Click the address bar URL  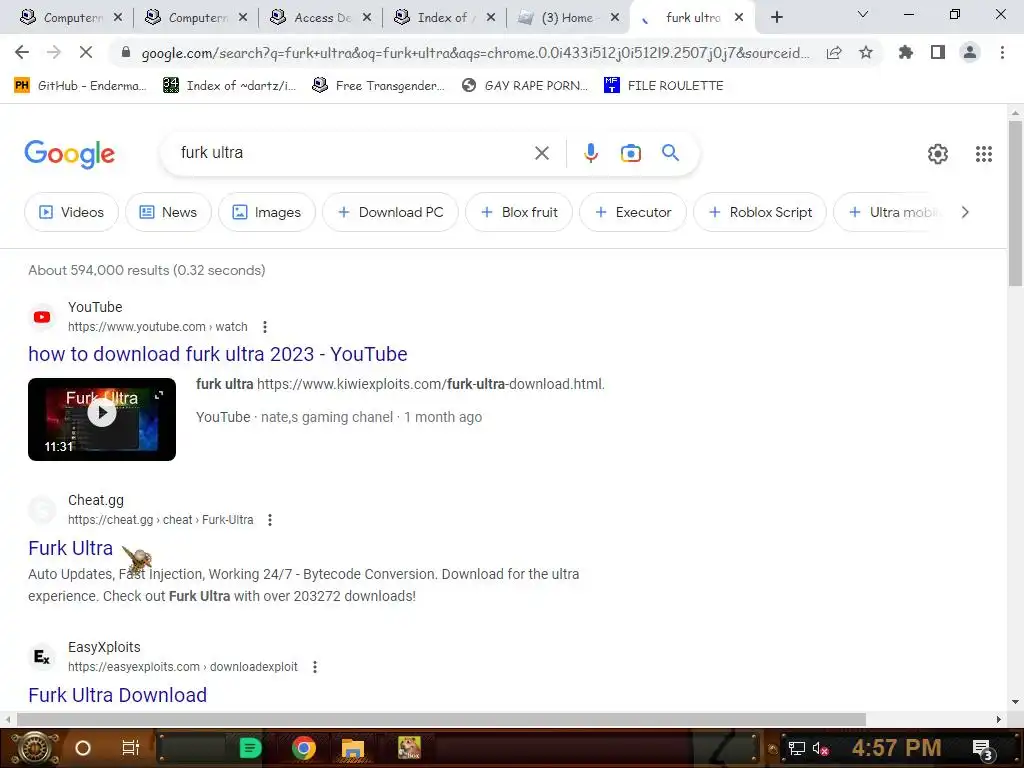[x=475, y=53]
